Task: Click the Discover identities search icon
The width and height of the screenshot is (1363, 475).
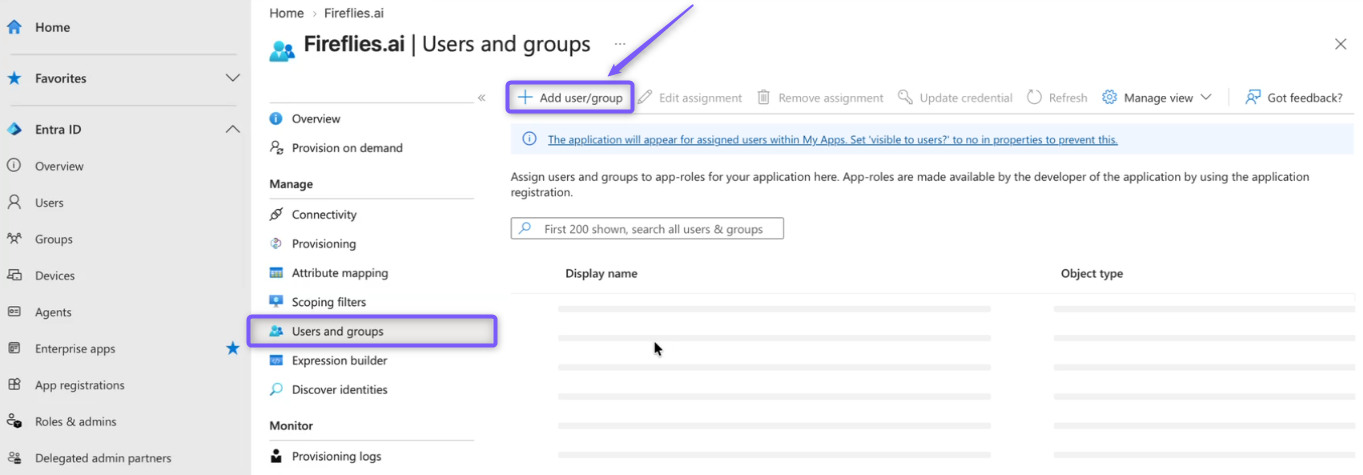Action: pyautogui.click(x=277, y=389)
